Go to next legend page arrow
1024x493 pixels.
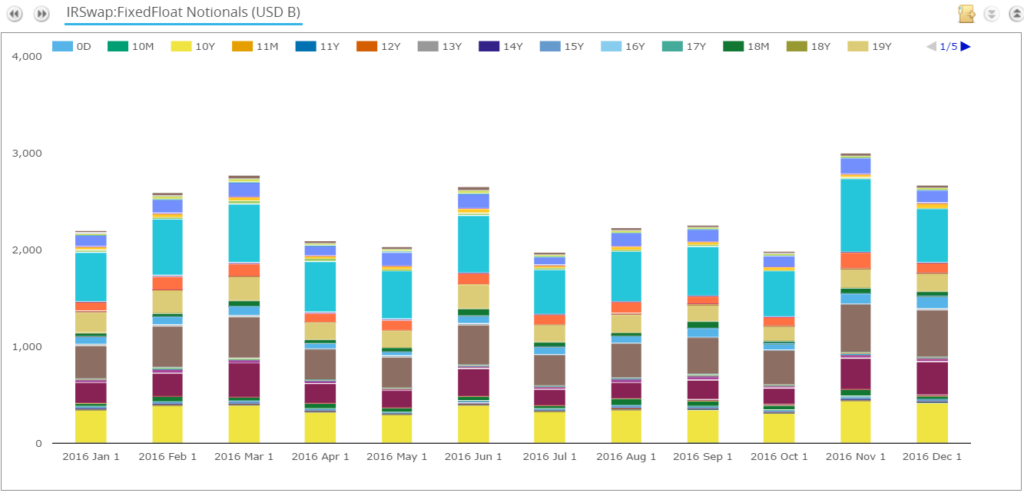[x=965, y=46]
